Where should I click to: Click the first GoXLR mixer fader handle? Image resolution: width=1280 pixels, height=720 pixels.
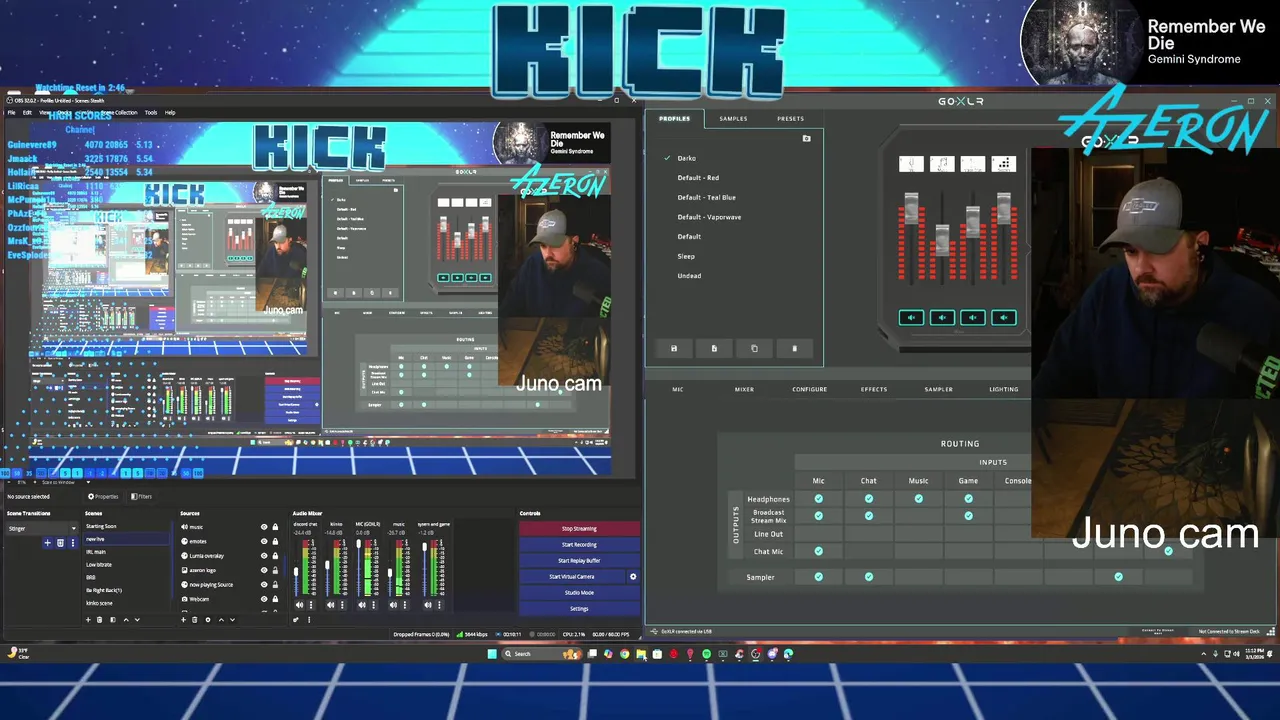(x=911, y=208)
